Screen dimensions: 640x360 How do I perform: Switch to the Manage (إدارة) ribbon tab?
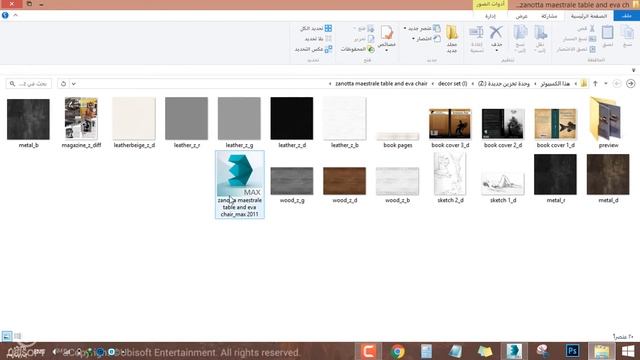coord(490,16)
